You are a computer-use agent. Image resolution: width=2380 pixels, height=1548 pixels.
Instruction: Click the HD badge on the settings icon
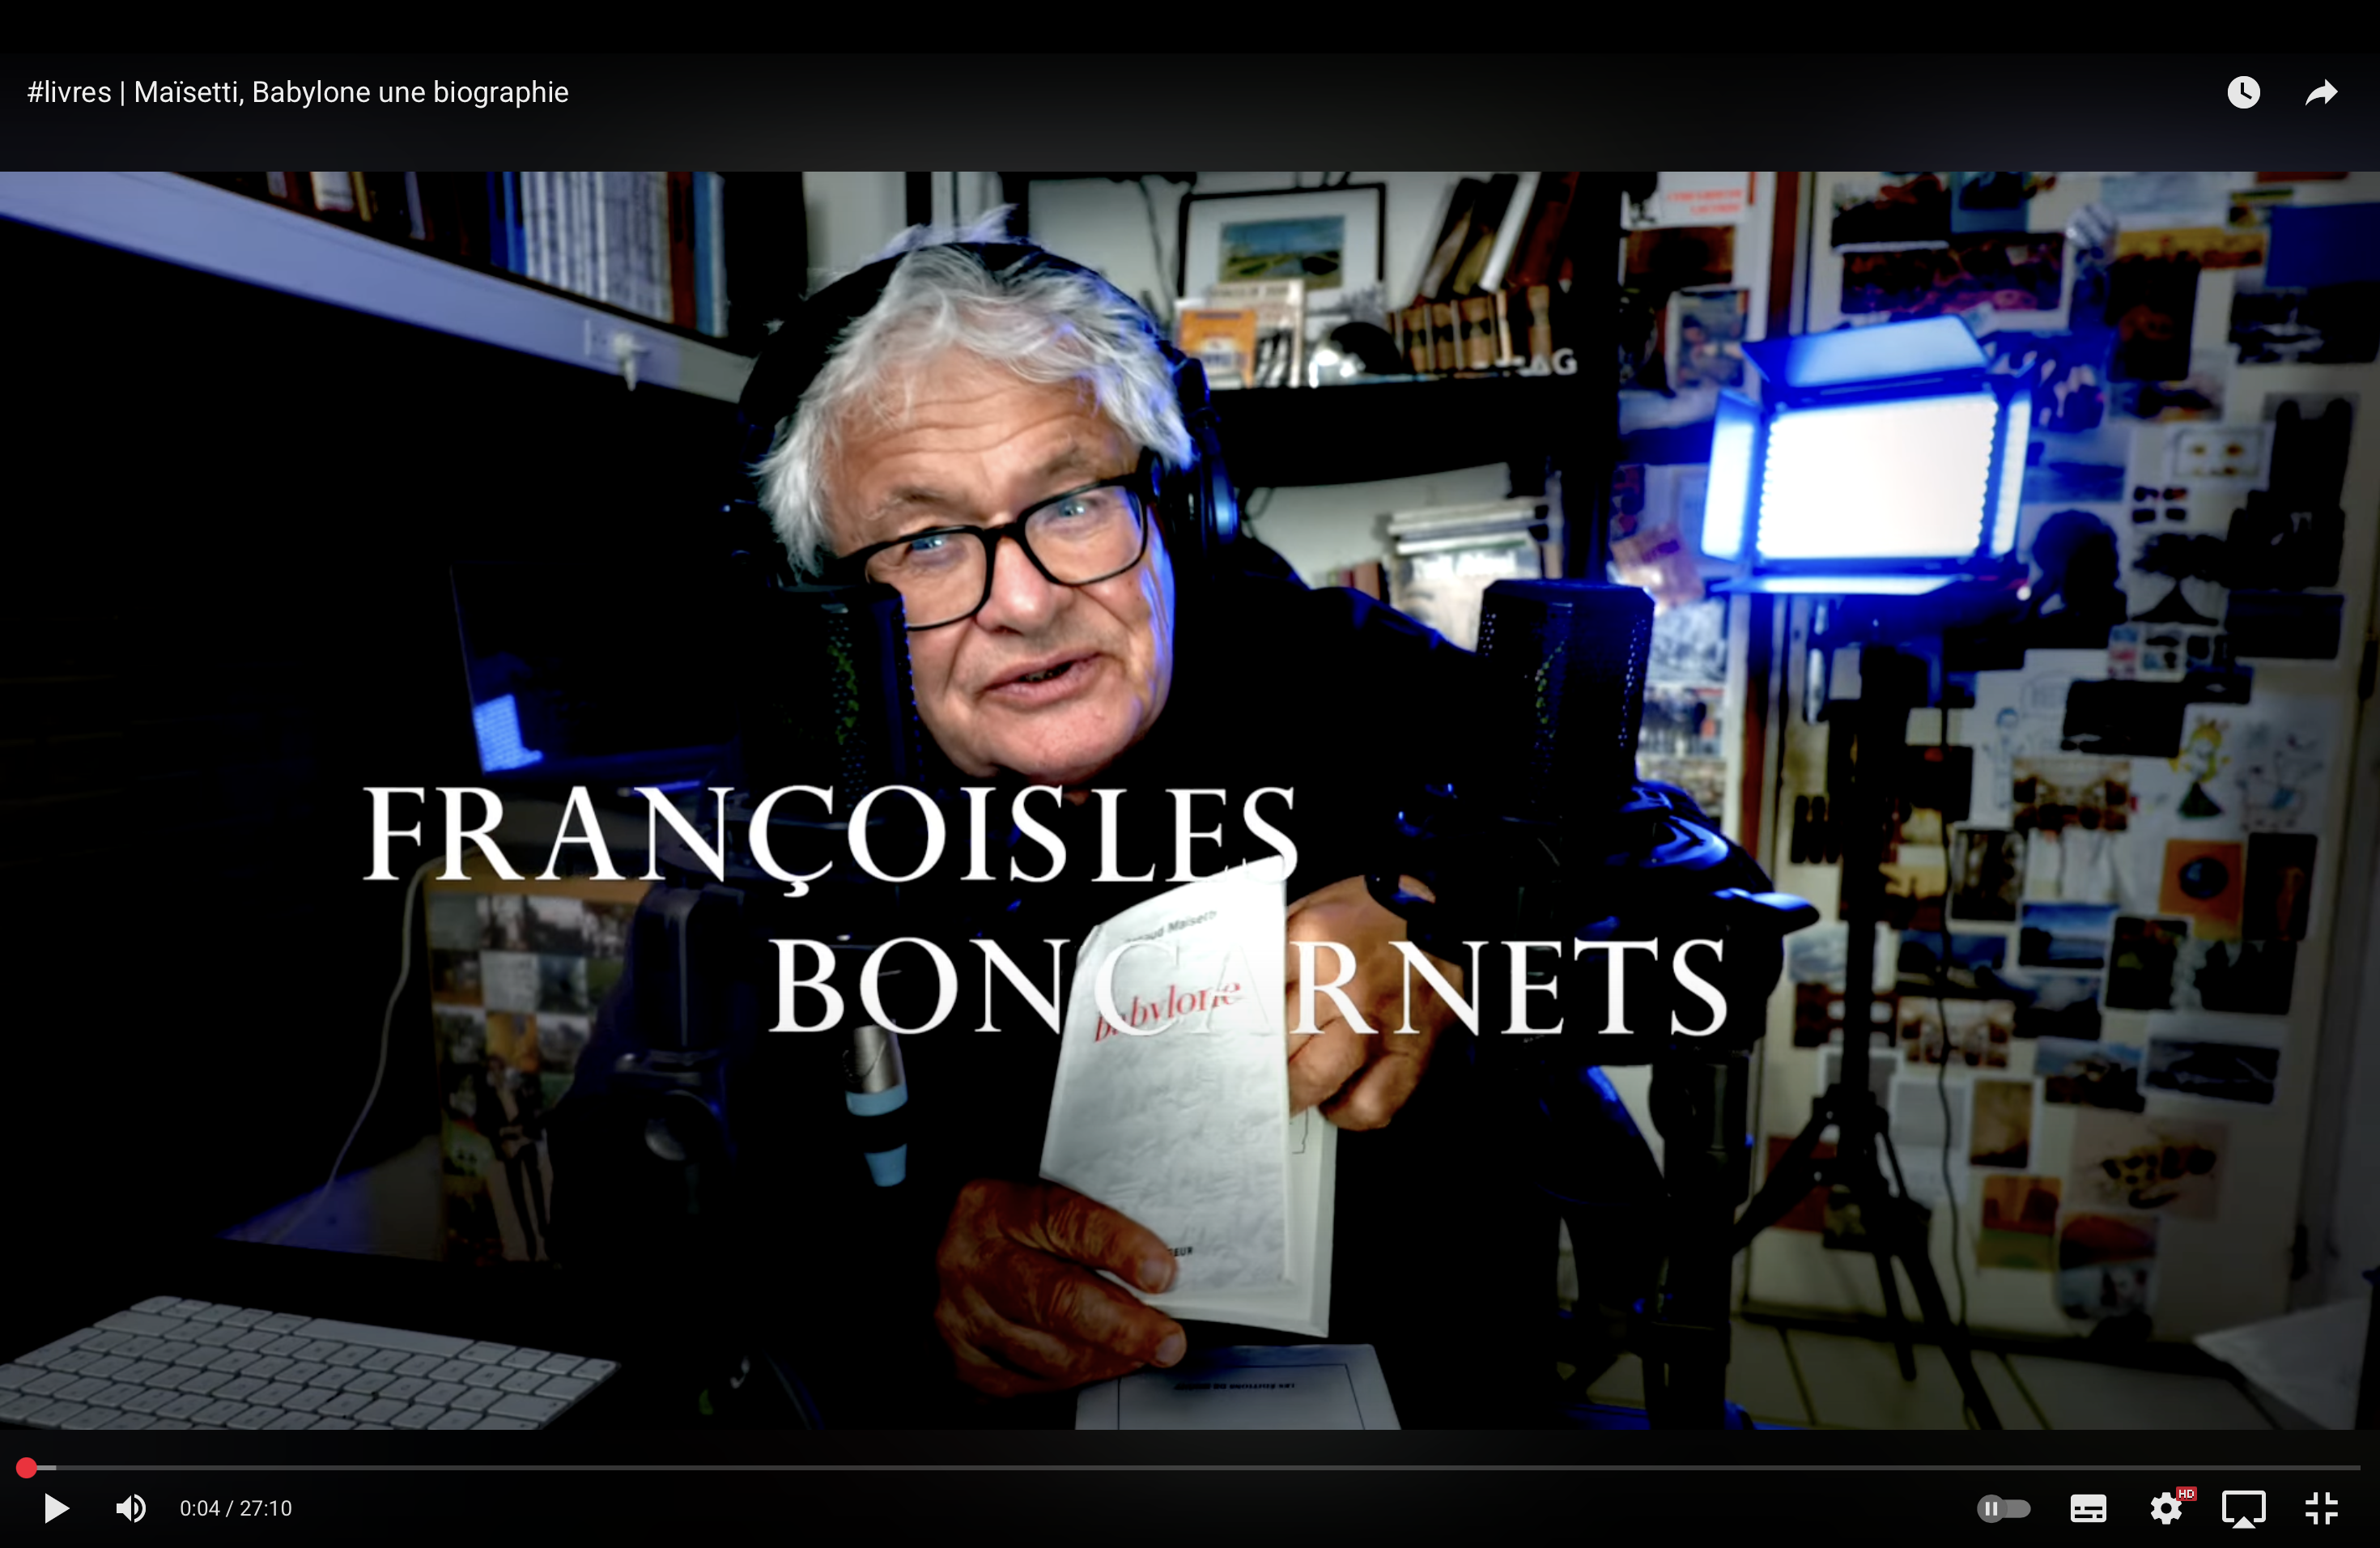click(x=2186, y=1494)
